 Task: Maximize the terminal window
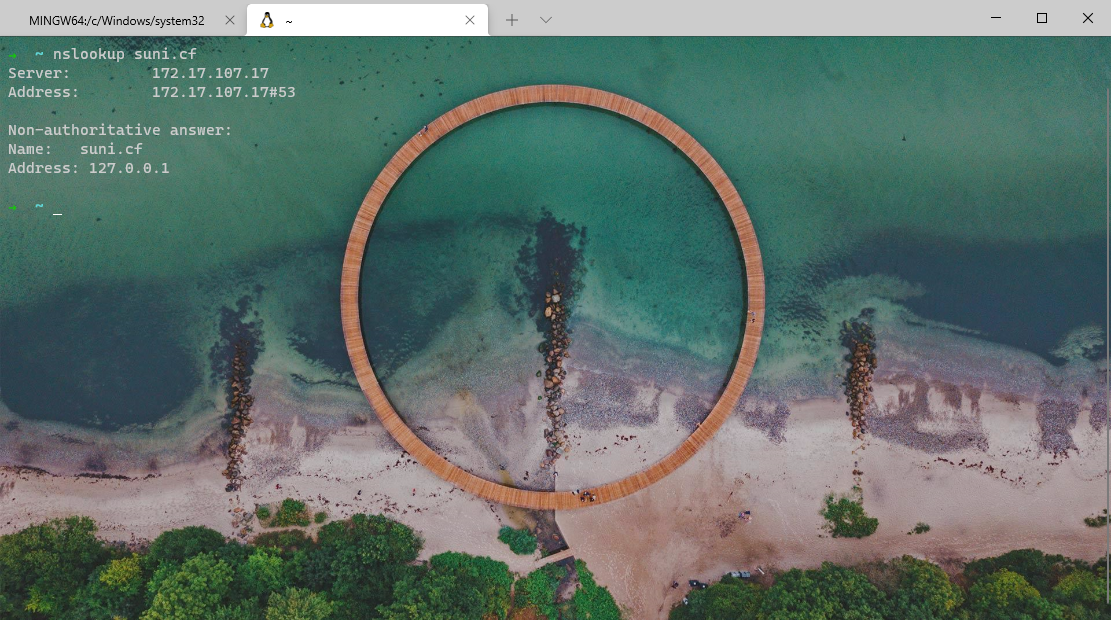[1042, 18]
